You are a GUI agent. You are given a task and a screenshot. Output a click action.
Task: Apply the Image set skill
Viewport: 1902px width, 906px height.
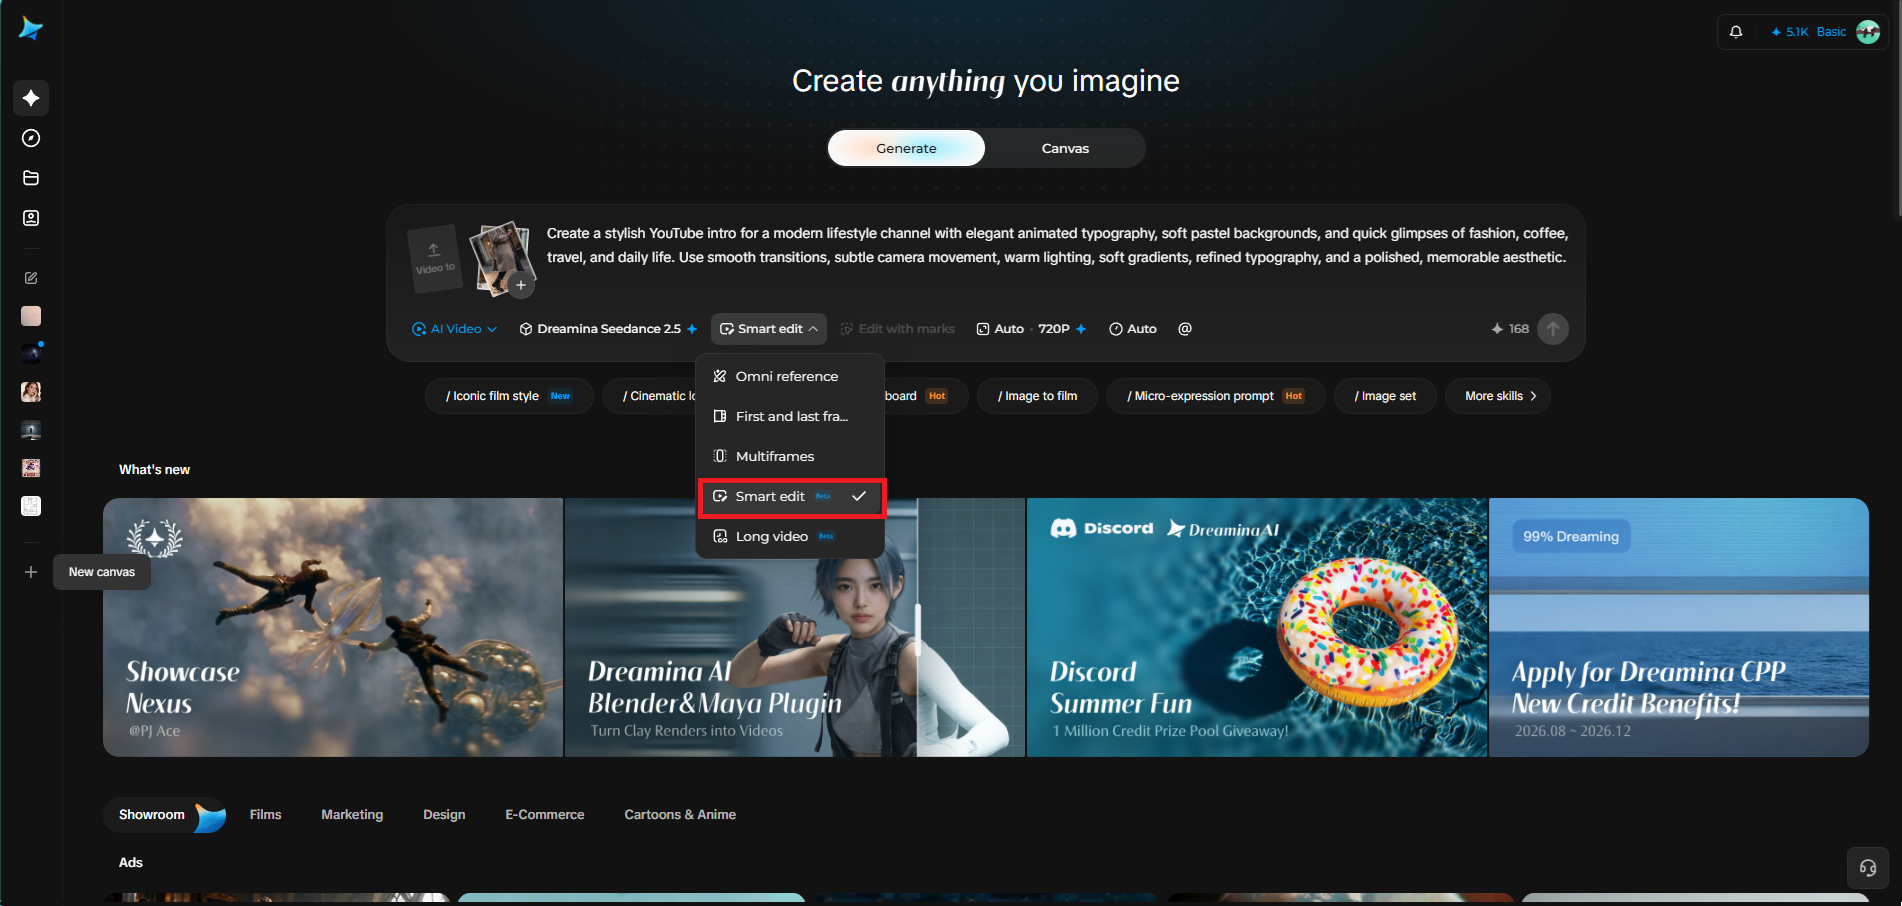(1385, 396)
